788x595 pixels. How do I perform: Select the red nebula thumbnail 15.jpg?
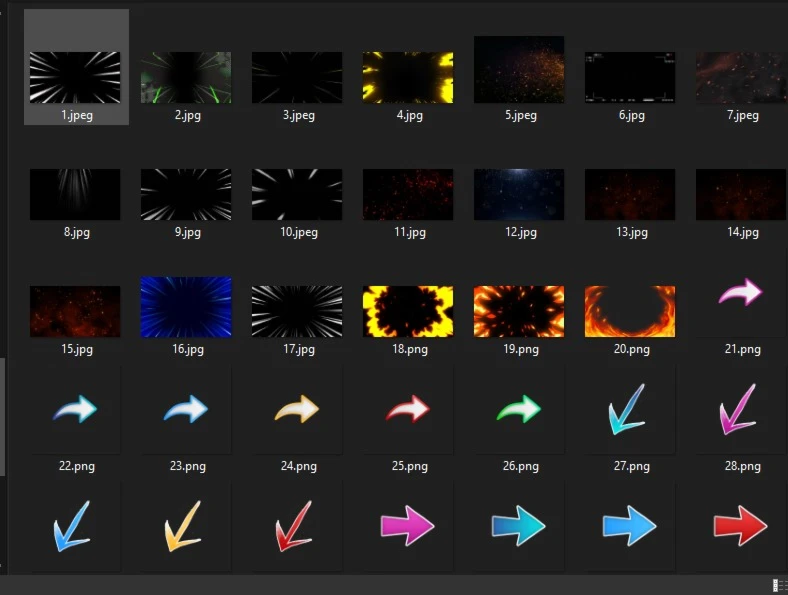[75, 312]
